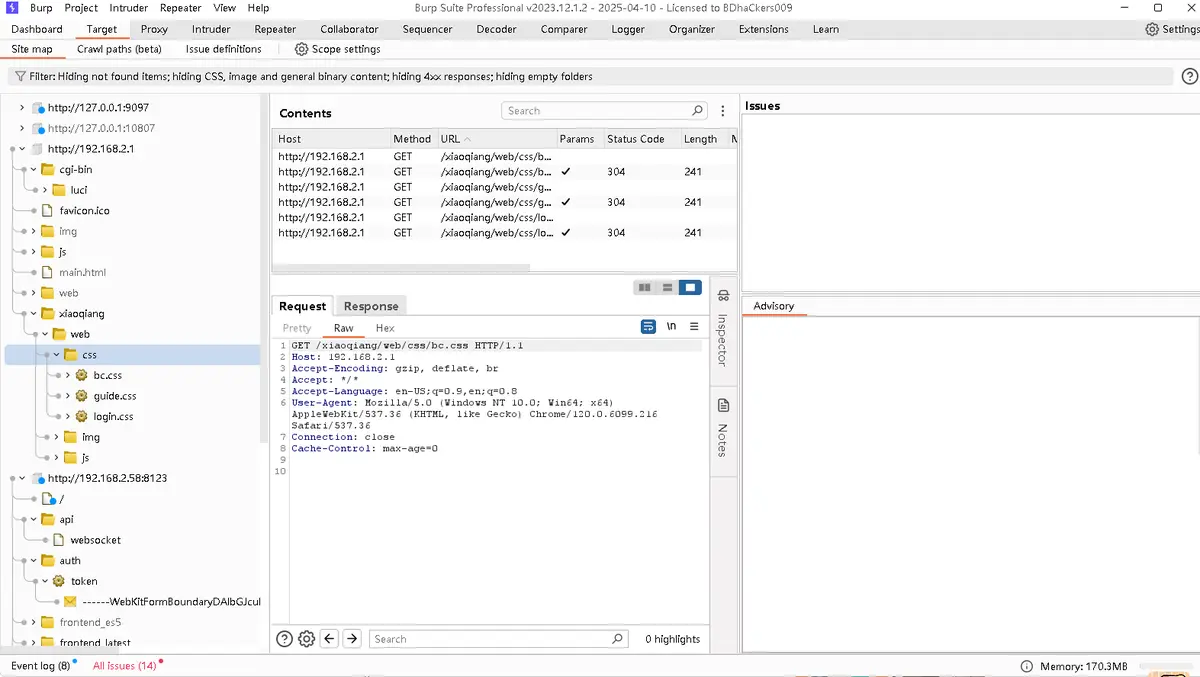Image resolution: width=1200 pixels, height=677 pixels.
Task: Switch to the Repeater tab
Action: pos(275,29)
